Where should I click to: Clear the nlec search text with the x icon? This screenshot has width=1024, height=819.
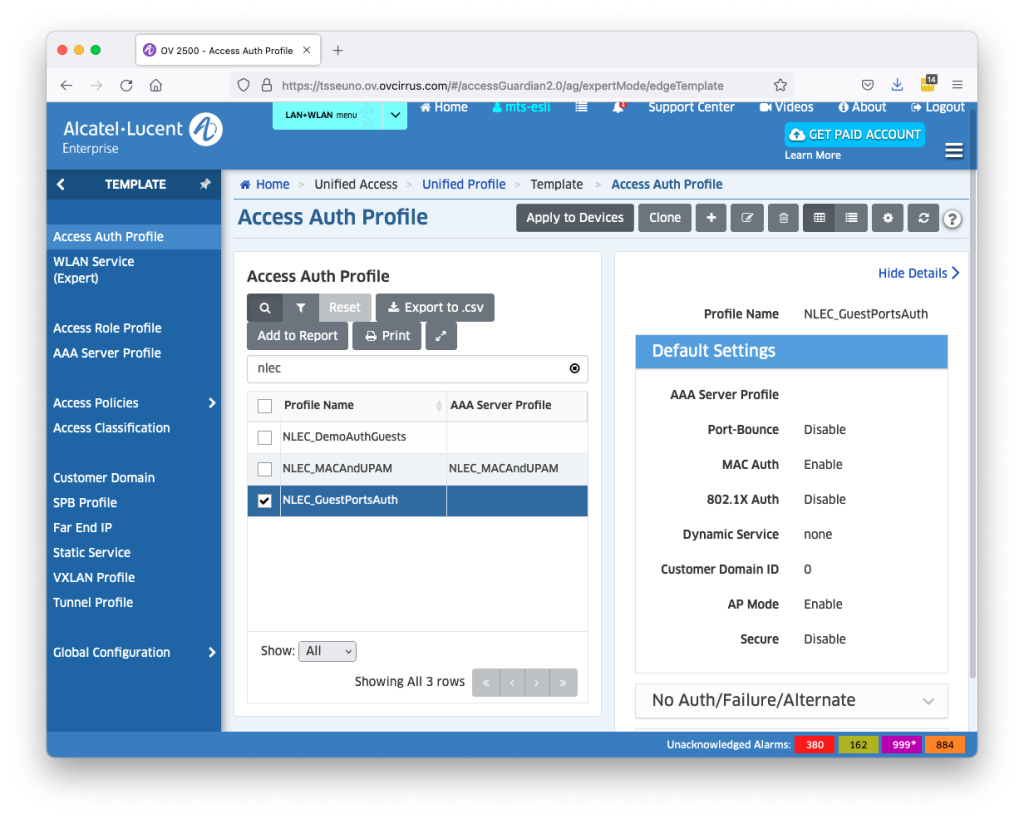point(574,369)
